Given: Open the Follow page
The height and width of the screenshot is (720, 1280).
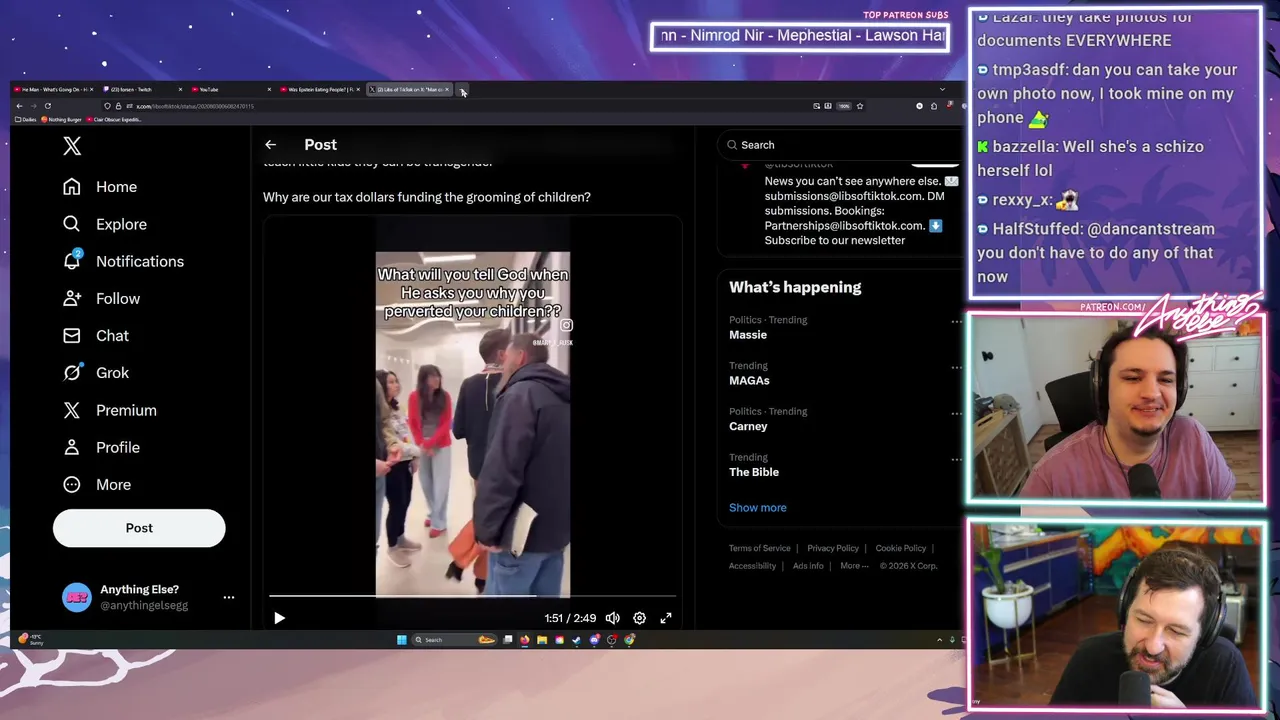Looking at the screenshot, I should coord(100,298).
